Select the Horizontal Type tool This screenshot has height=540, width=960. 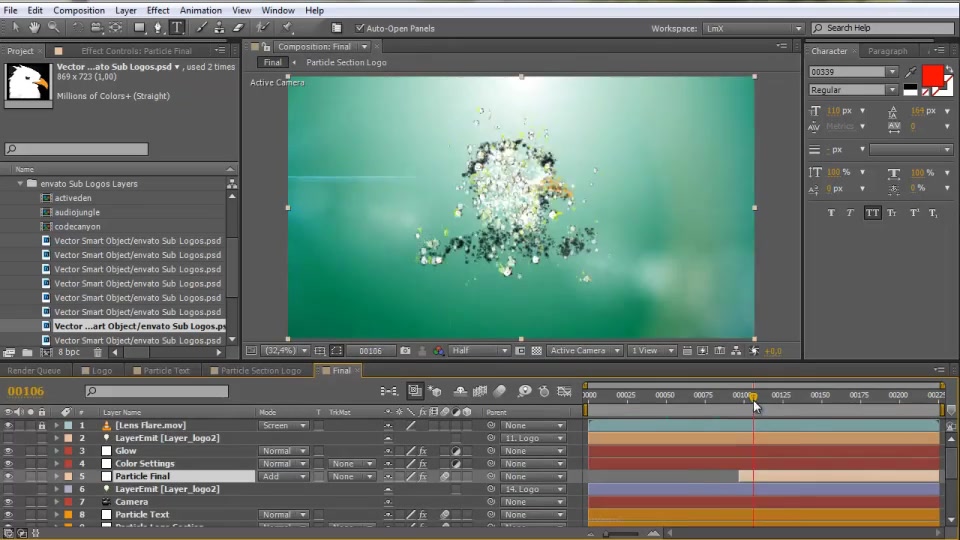pos(177,28)
